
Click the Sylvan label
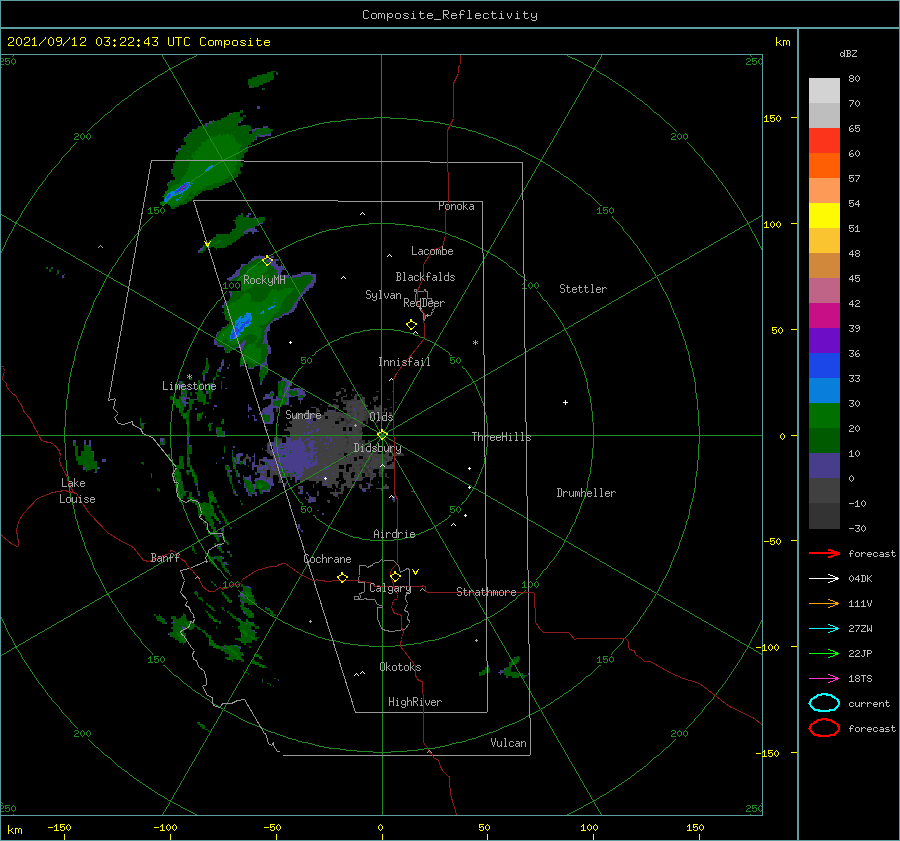pos(383,295)
